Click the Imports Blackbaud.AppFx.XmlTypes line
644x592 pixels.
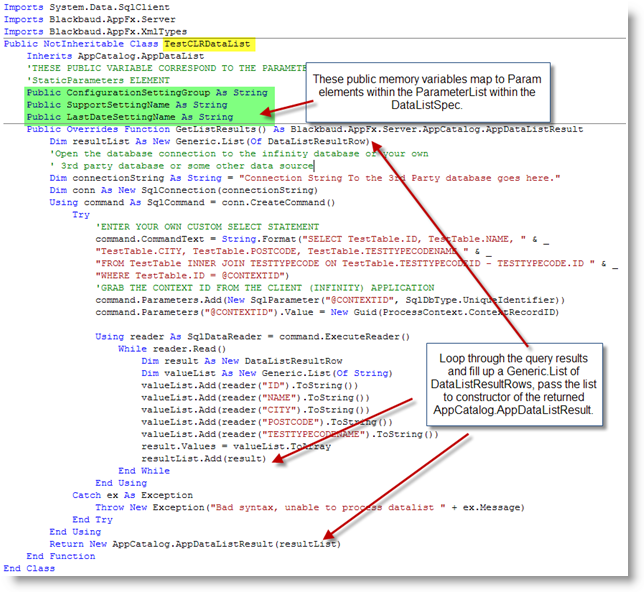[82, 31]
